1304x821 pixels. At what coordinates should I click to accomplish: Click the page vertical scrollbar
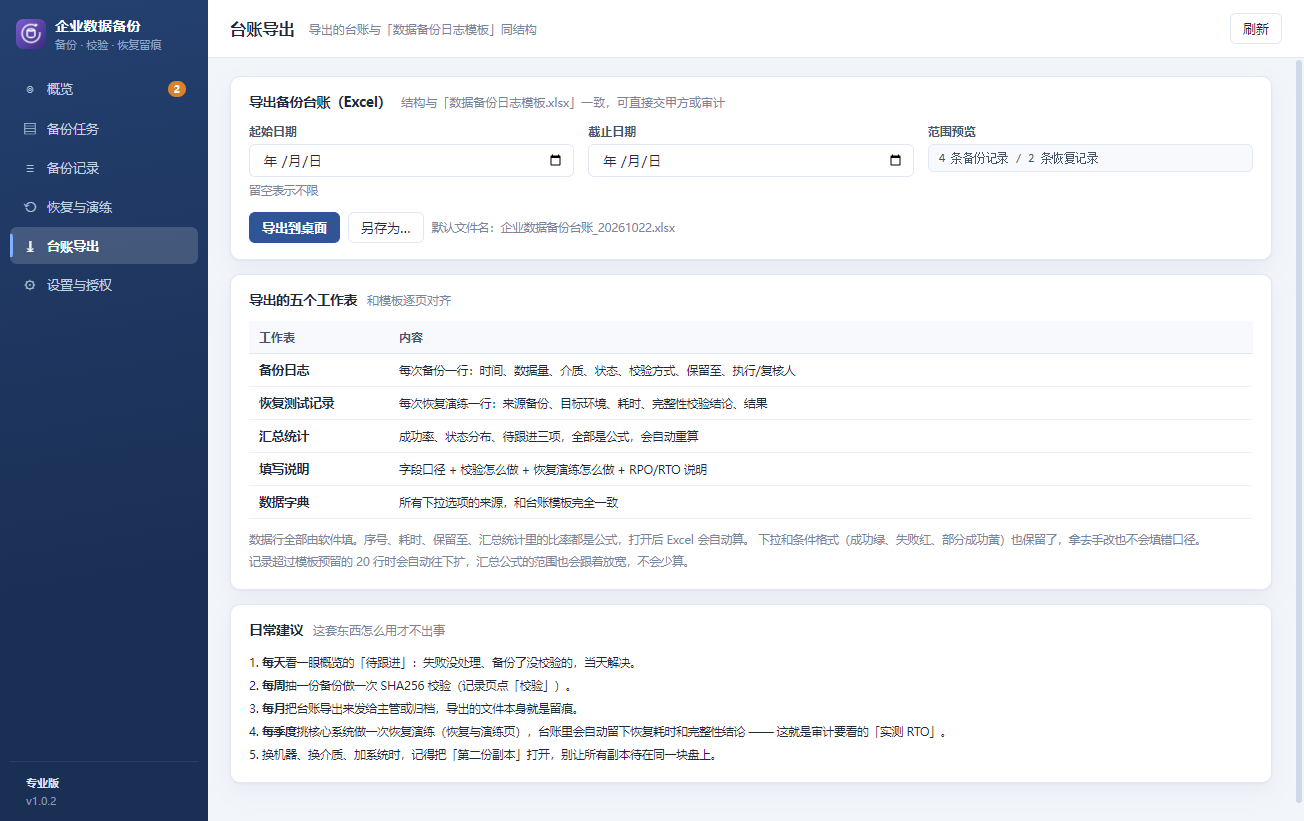(x=1299, y=430)
